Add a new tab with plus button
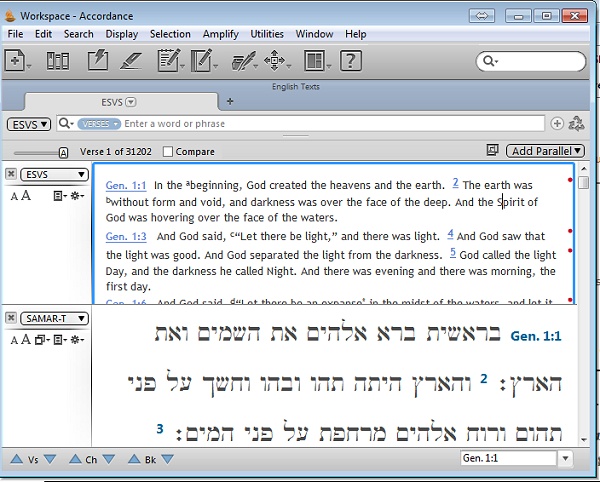Screen dimensions: 600x482 [230, 101]
